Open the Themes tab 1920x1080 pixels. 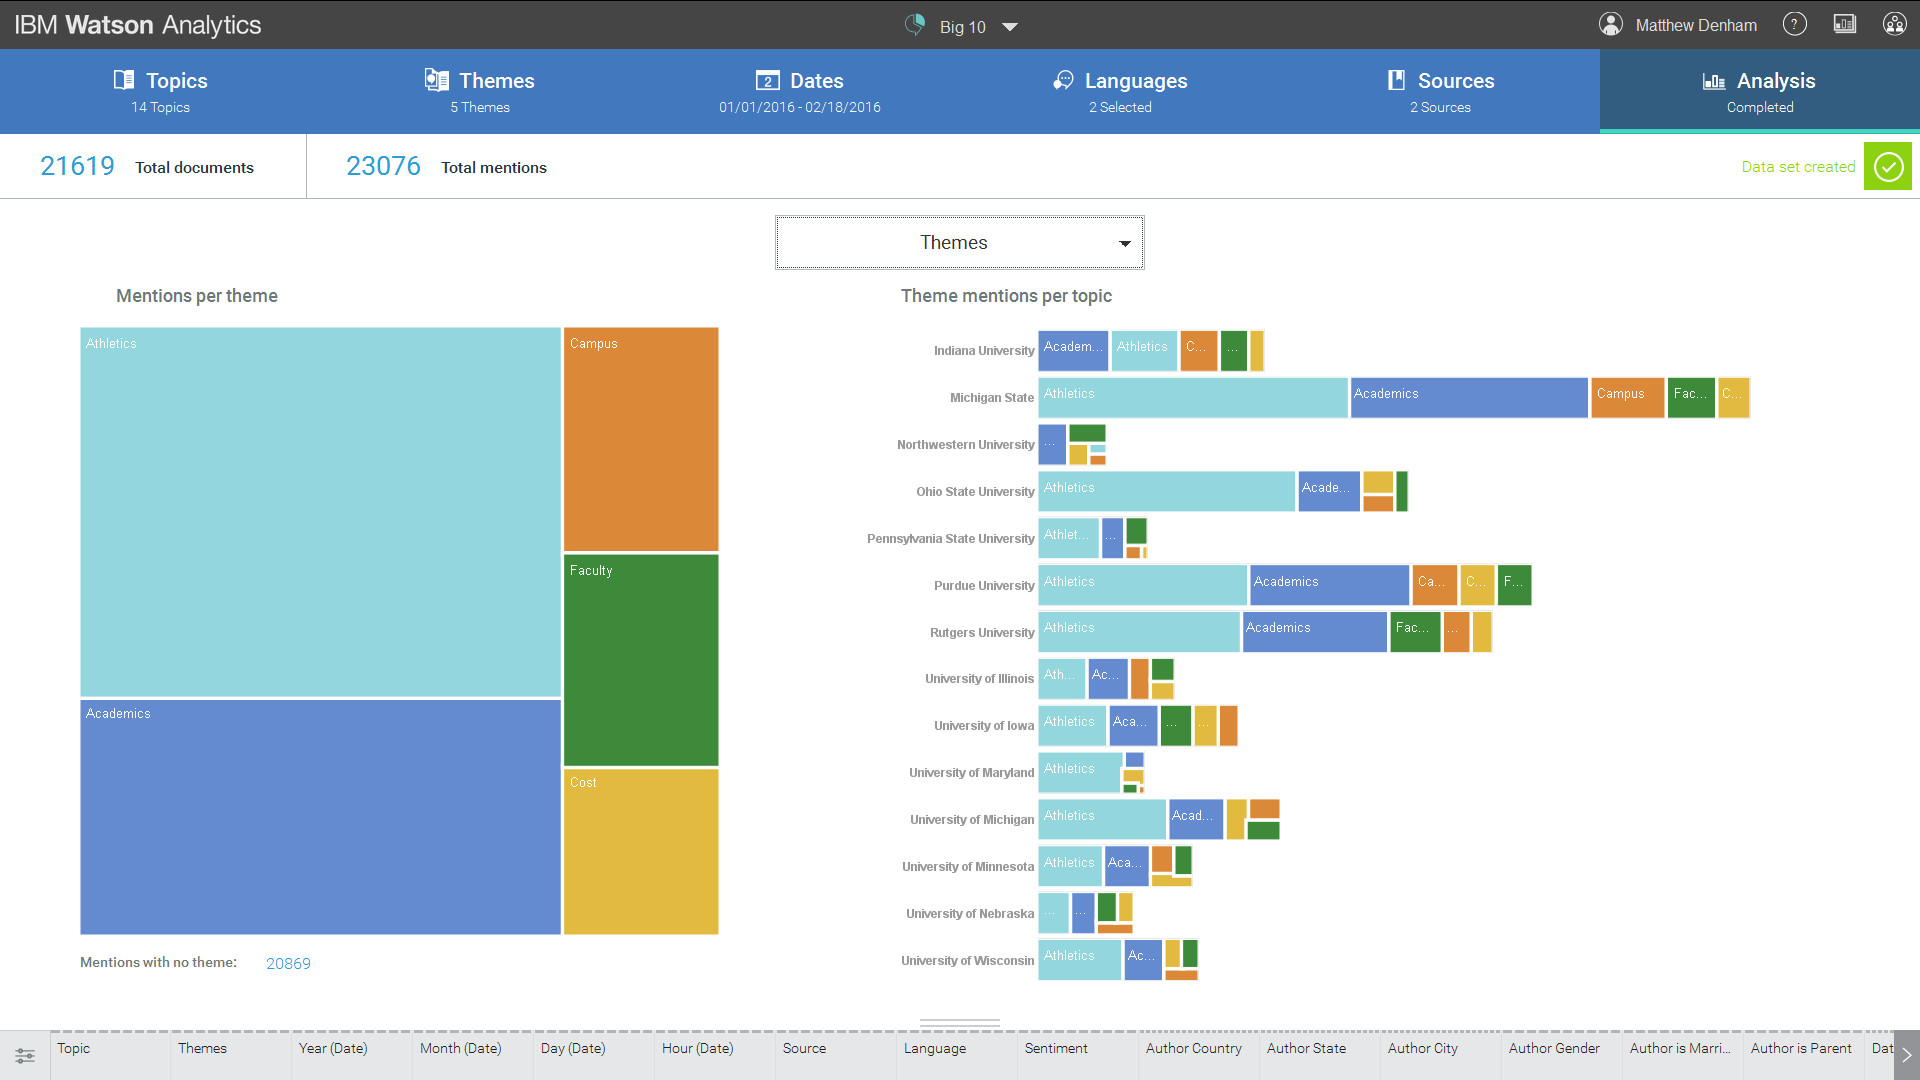(480, 91)
